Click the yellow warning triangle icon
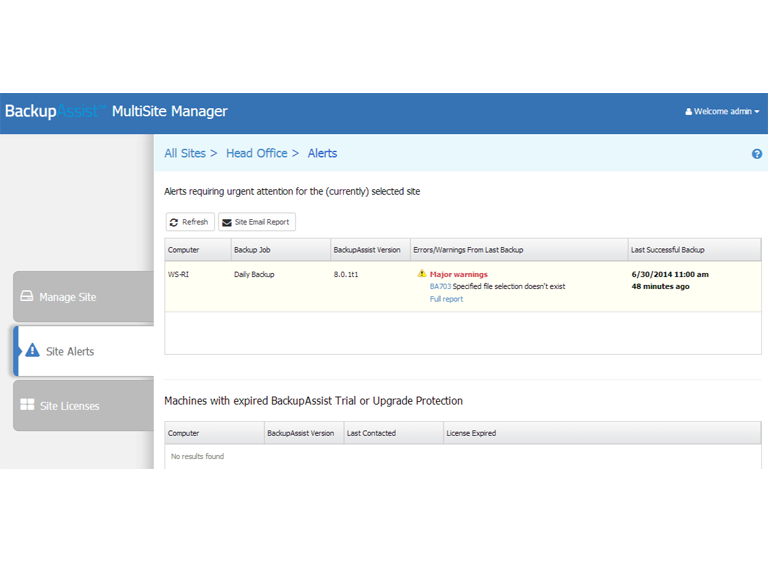This screenshot has height=563, width=768. [422, 273]
